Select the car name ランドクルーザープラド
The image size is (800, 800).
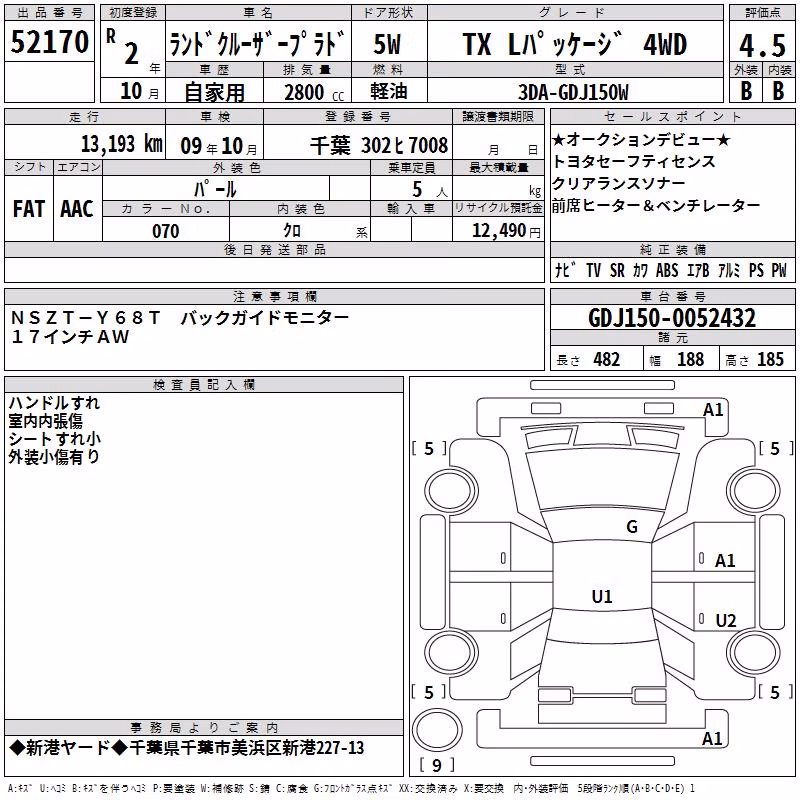pos(258,44)
